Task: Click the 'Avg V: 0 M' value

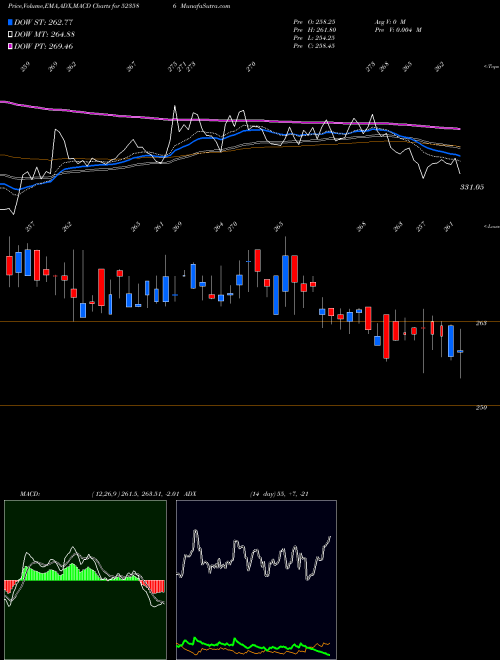Action: (389, 22)
